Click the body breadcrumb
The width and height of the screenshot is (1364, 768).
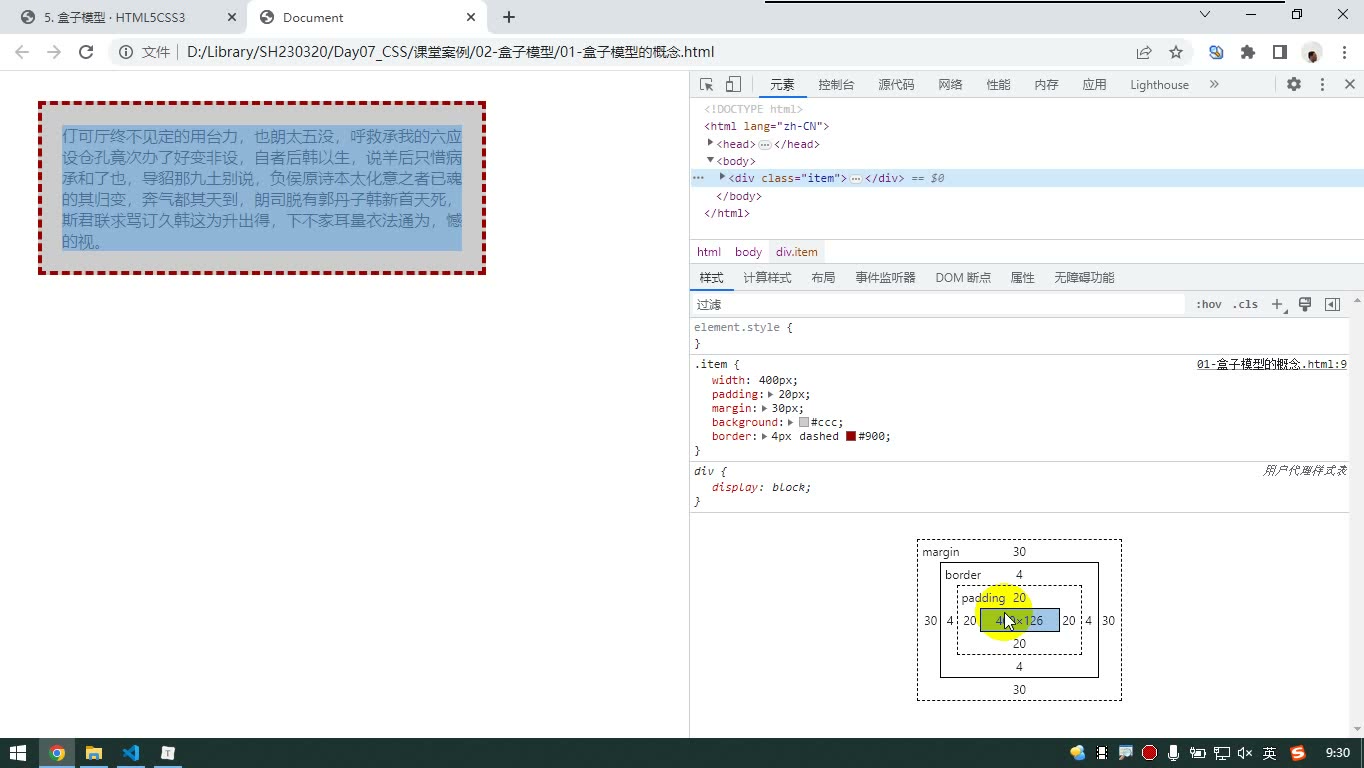748,252
